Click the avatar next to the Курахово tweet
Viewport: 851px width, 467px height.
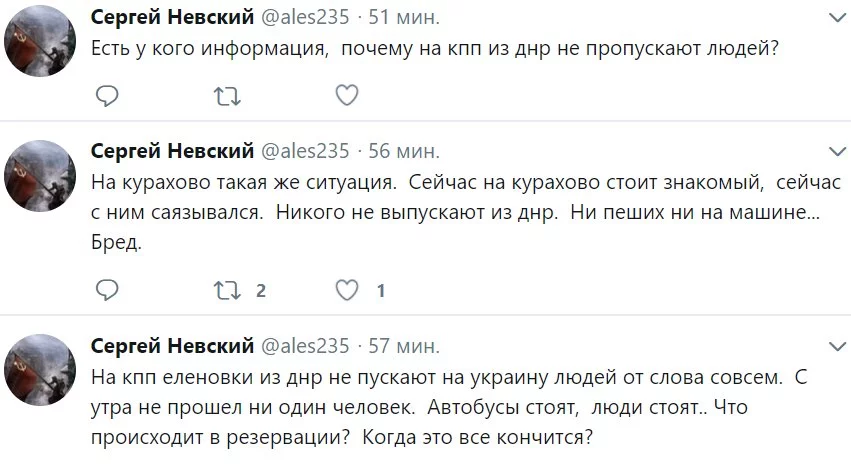40,175
